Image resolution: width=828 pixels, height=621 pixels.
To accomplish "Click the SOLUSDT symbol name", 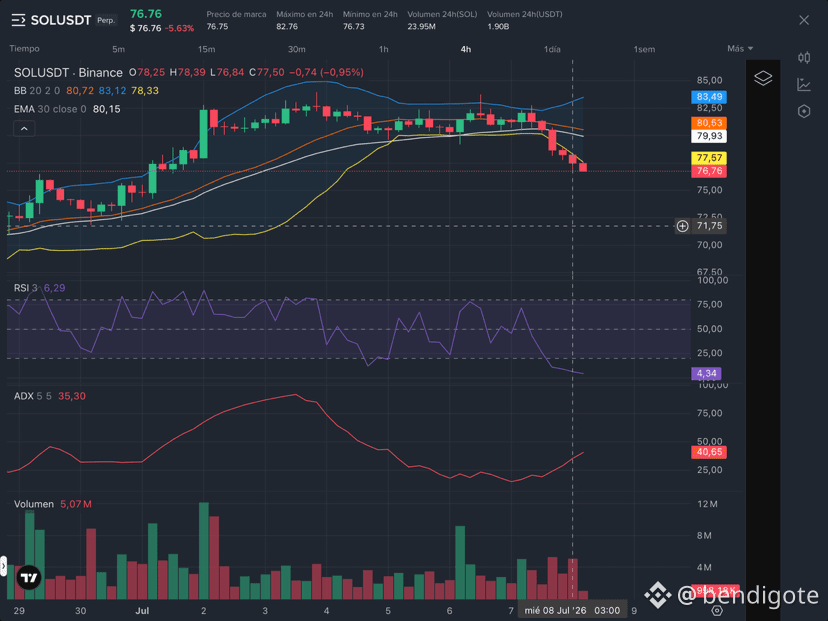I will click(61, 20).
